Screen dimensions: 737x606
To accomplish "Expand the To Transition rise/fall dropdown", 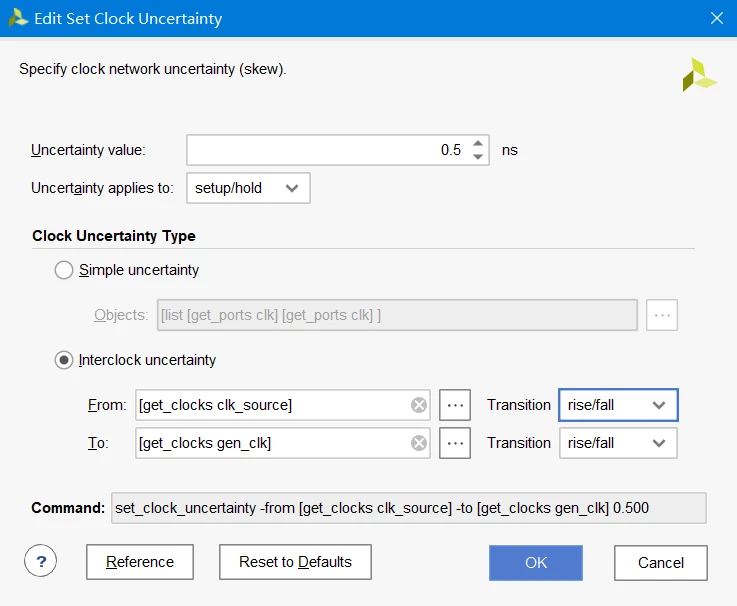I will 618,443.
